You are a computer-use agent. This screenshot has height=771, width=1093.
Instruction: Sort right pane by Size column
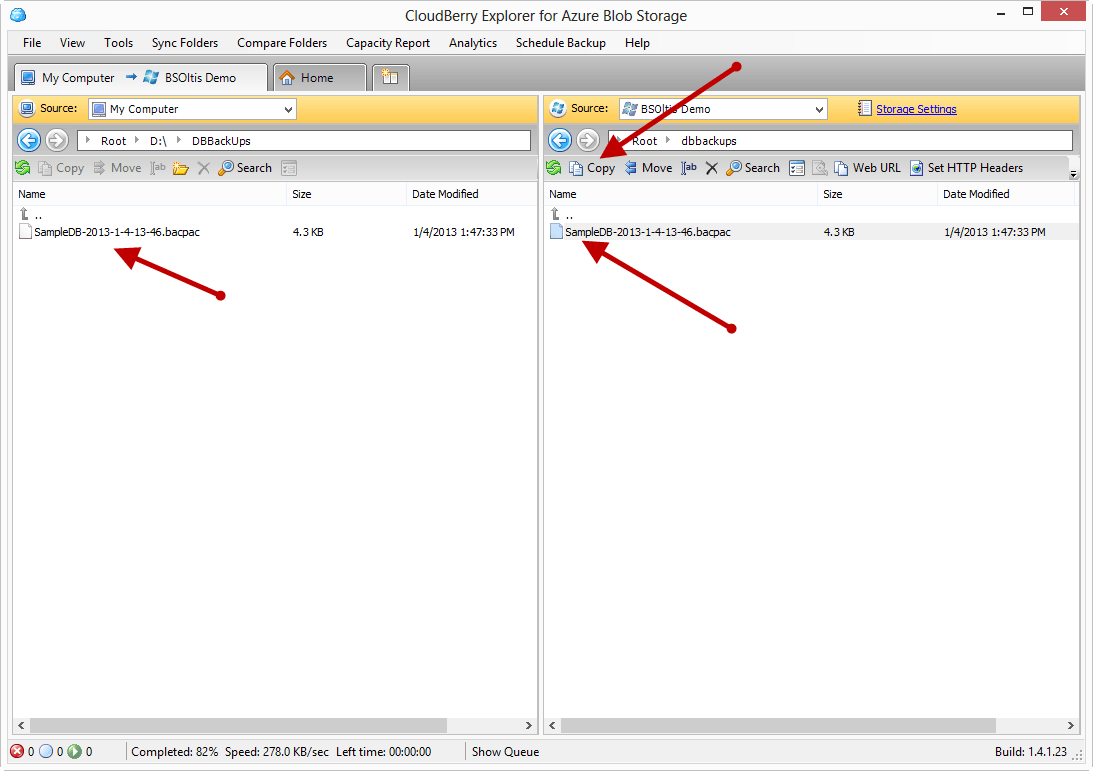coord(877,194)
